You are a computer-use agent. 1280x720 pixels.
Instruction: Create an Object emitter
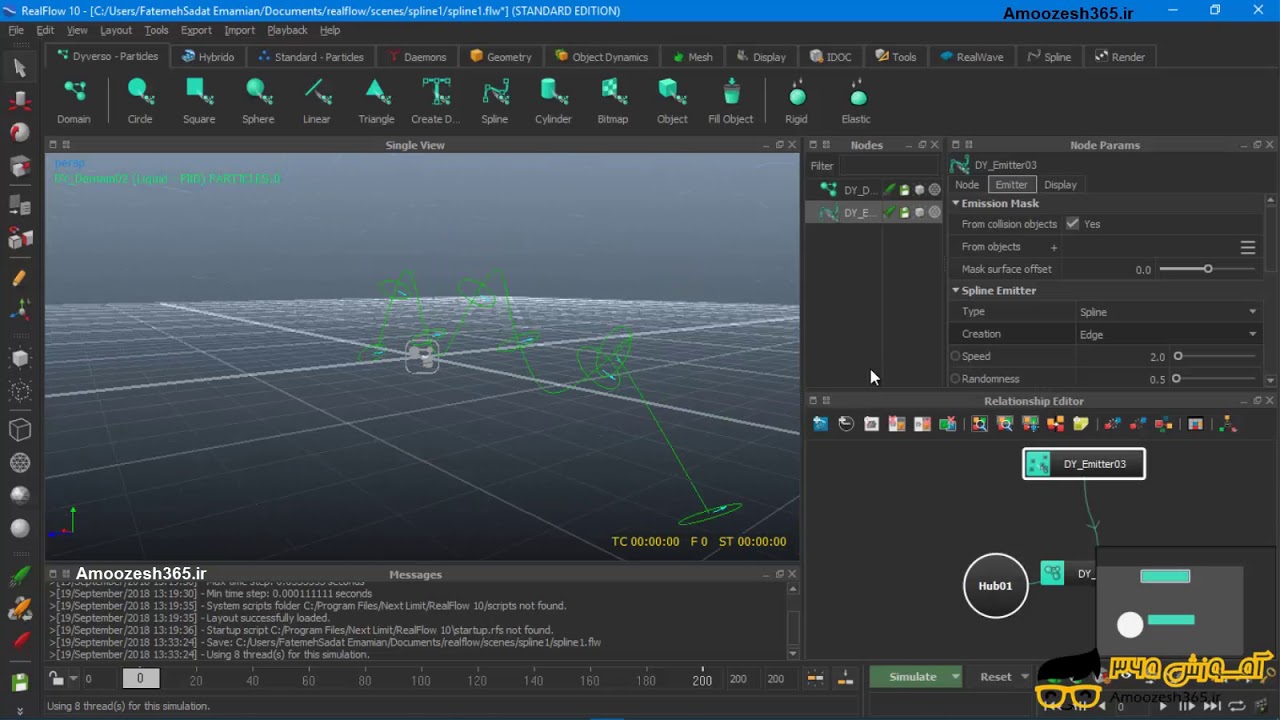(x=672, y=101)
